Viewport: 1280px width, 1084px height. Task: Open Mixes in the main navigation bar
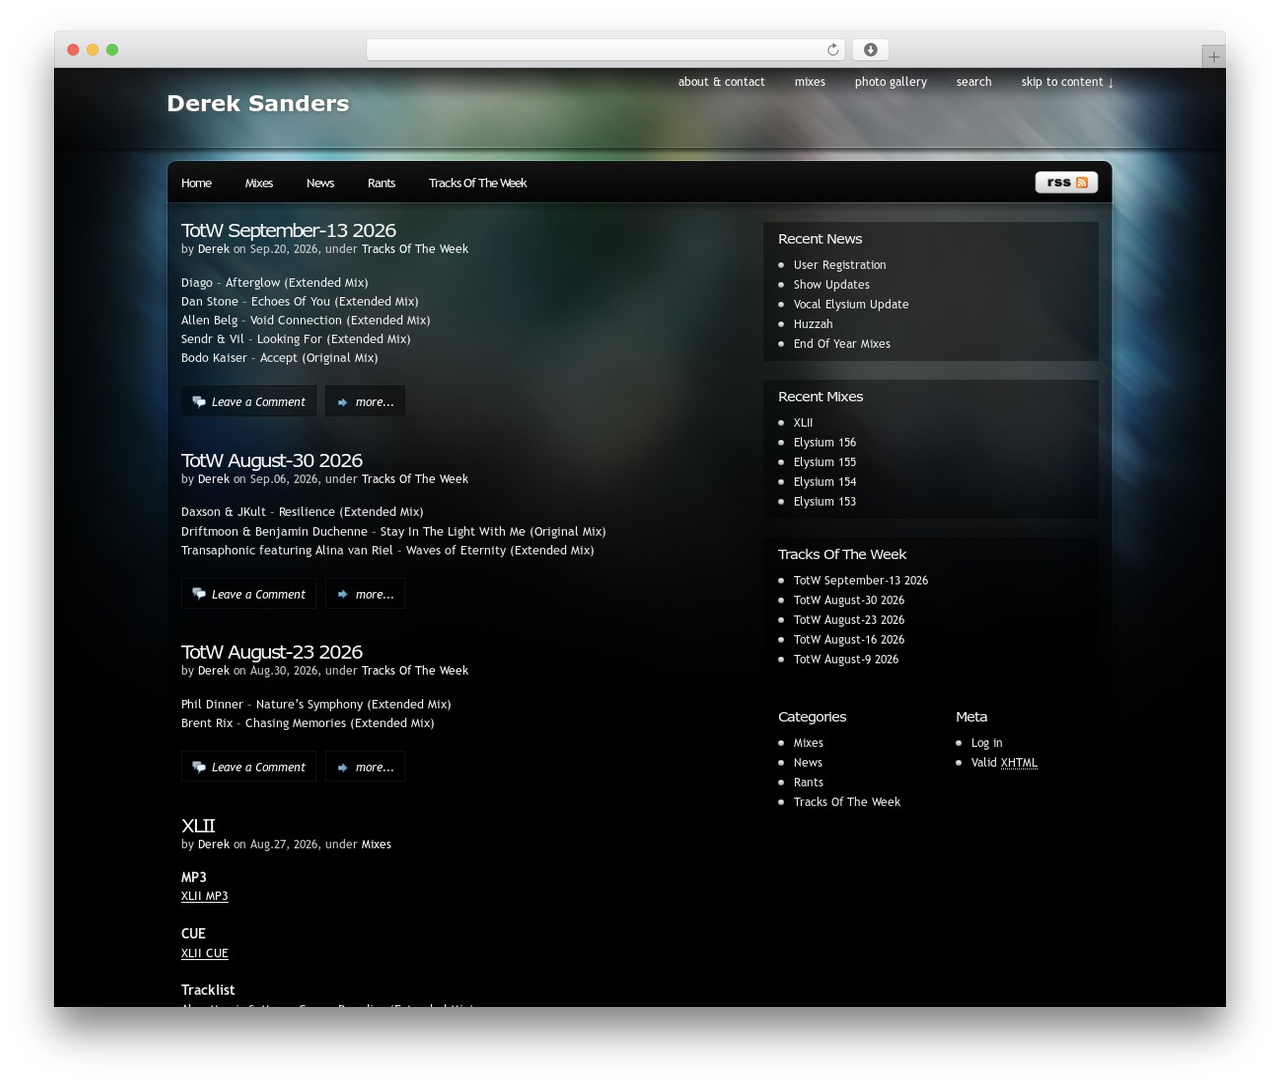259,183
